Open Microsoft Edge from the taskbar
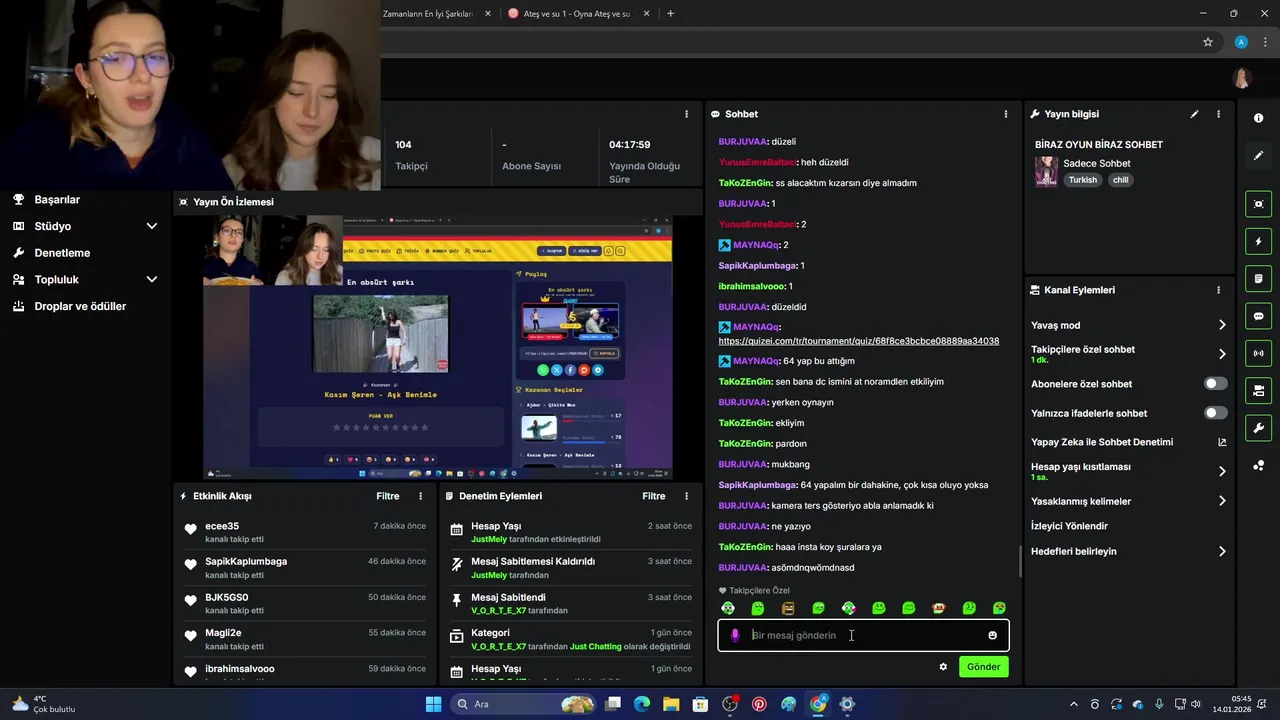Viewport: 1280px width, 720px height. coord(642,704)
